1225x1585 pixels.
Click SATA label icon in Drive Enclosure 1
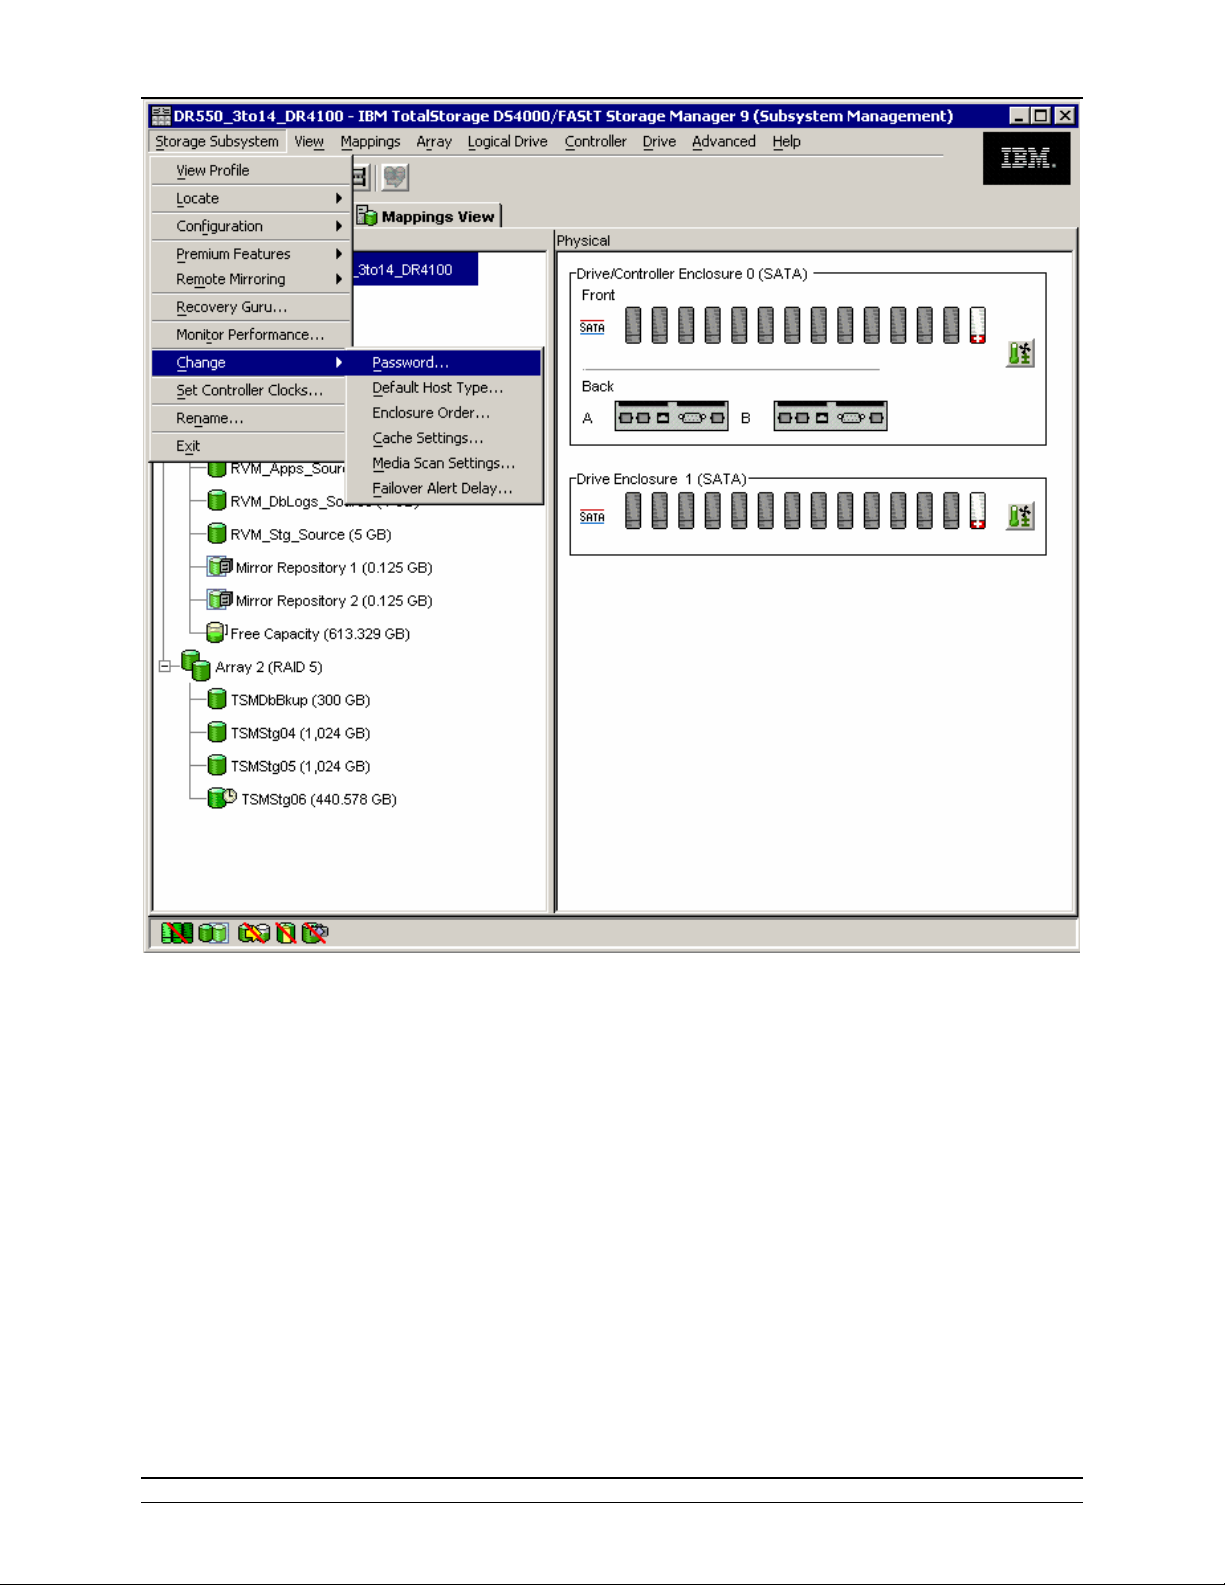point(592,517)
